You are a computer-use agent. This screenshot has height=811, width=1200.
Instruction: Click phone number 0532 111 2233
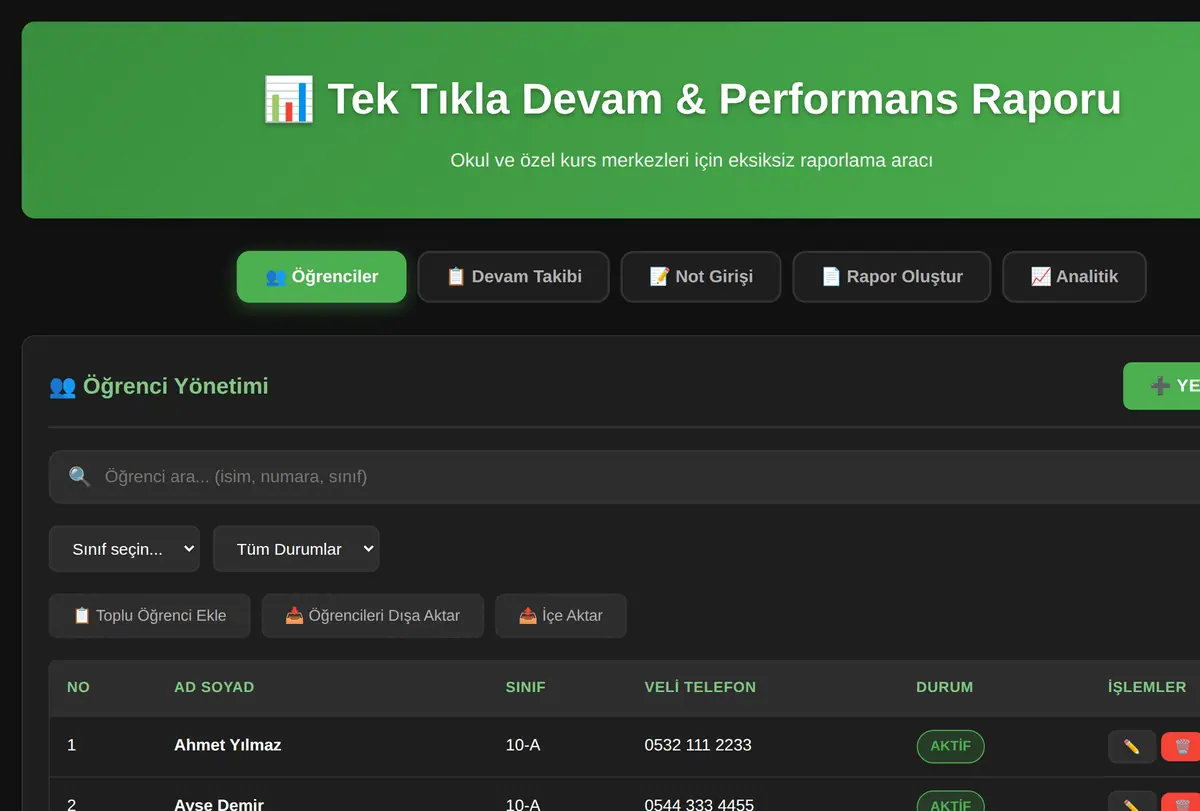698,745
